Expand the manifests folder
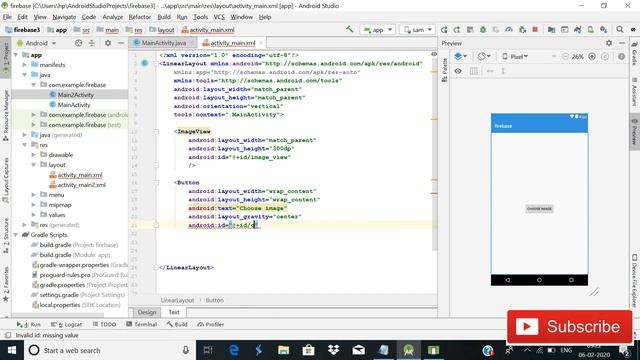Screen dimensions: 640x360 pos(24,65)
